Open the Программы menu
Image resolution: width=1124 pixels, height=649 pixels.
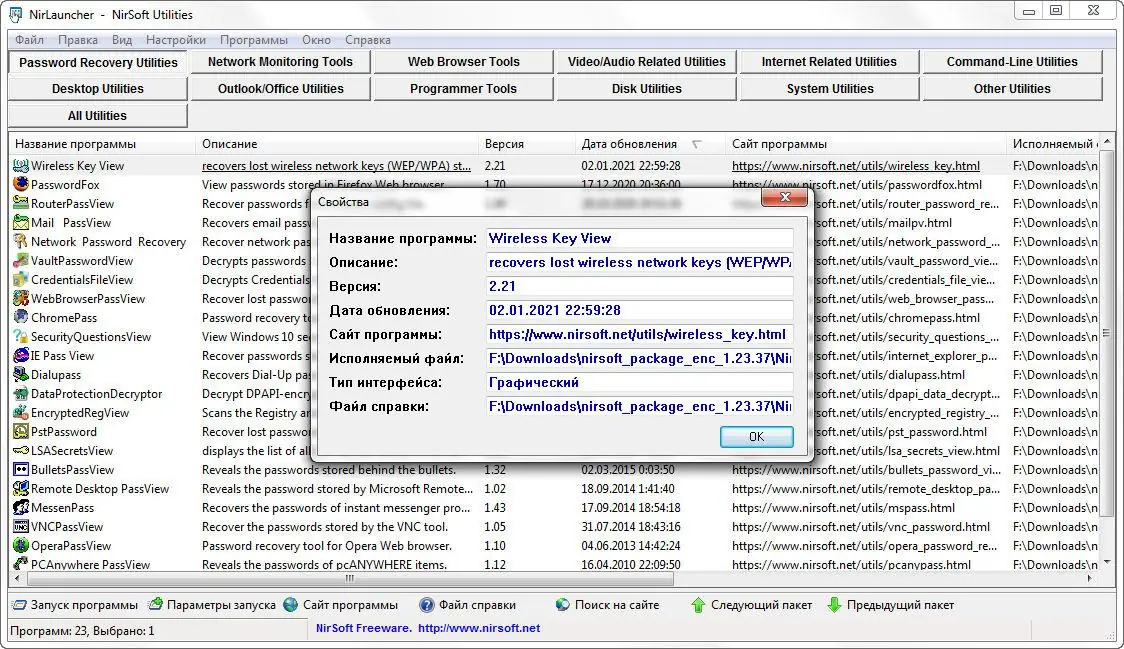tap(254, 39)
